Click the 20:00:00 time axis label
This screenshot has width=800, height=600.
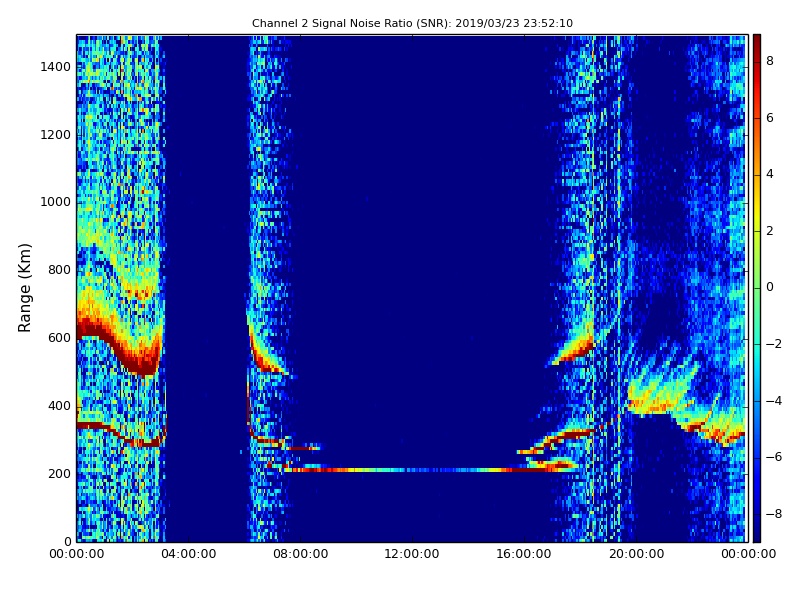point(636,554)
